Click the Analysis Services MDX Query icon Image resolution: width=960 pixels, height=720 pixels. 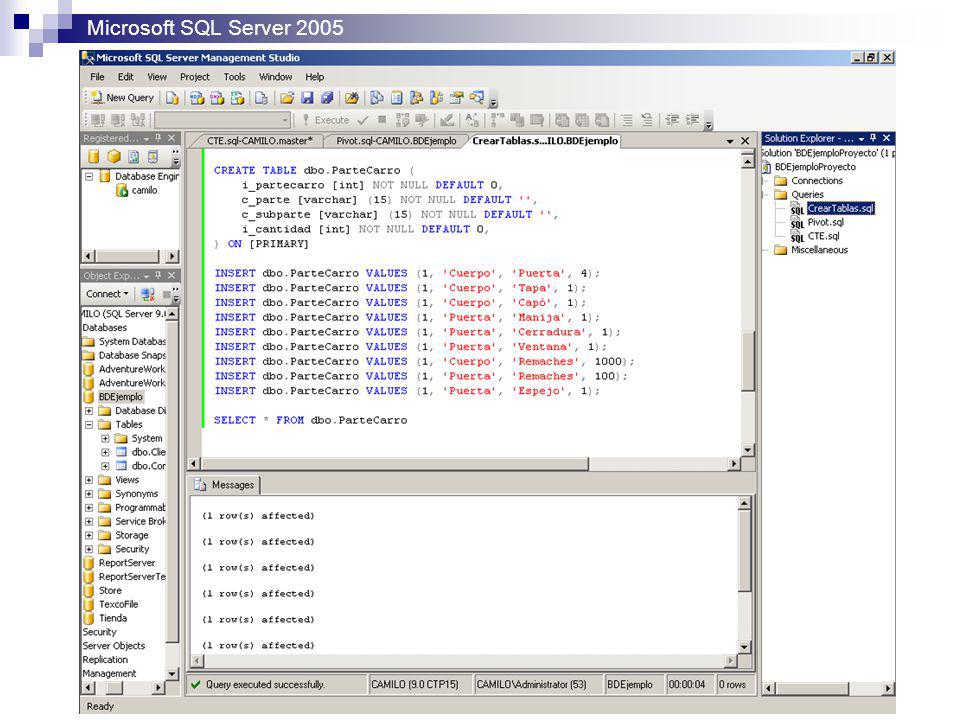pos(197,98)
